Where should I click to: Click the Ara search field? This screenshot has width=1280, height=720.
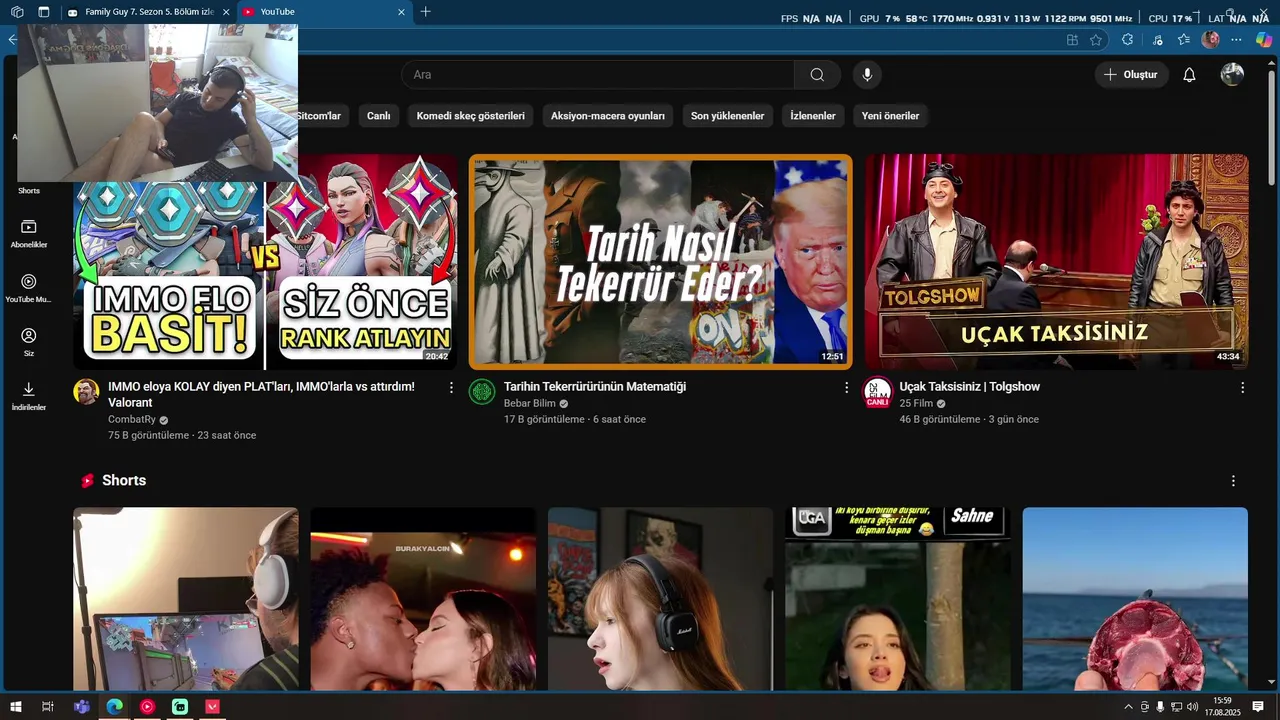(598, 75)
